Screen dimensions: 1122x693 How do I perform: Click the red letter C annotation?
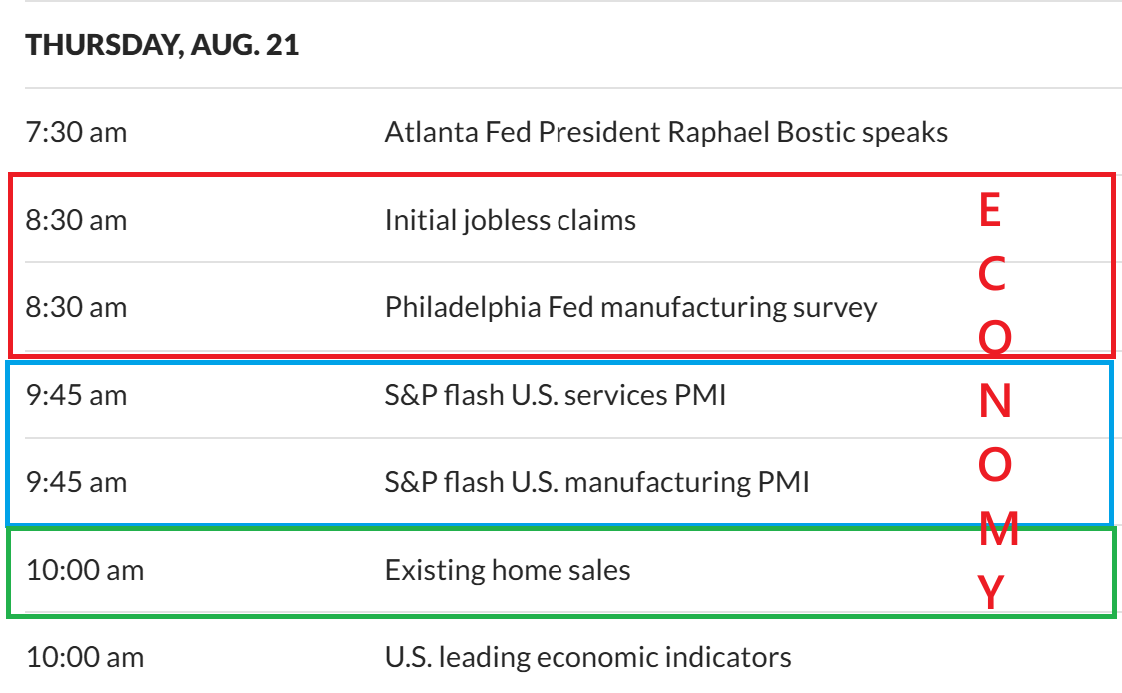992,274
